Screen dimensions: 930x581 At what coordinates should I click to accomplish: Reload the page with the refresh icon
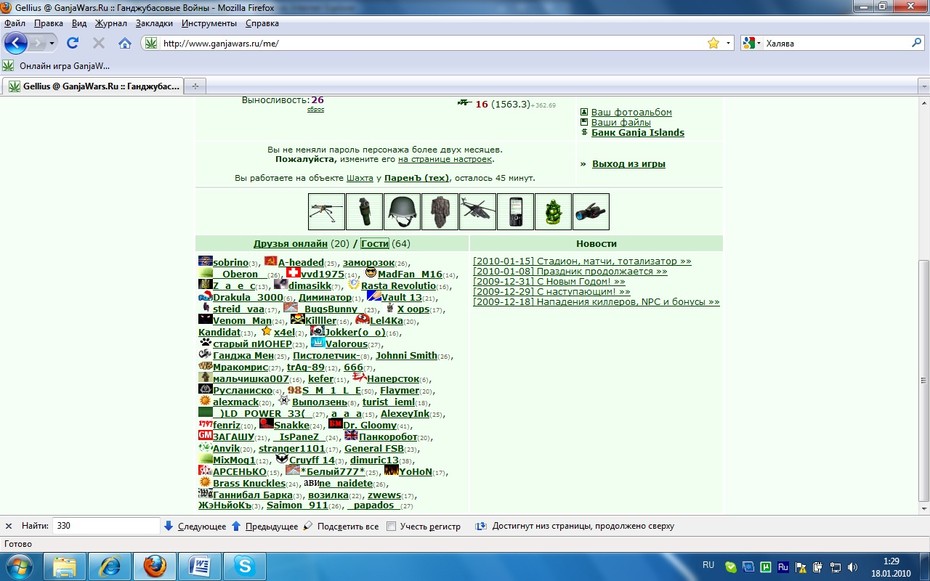(x=72, y=43)
